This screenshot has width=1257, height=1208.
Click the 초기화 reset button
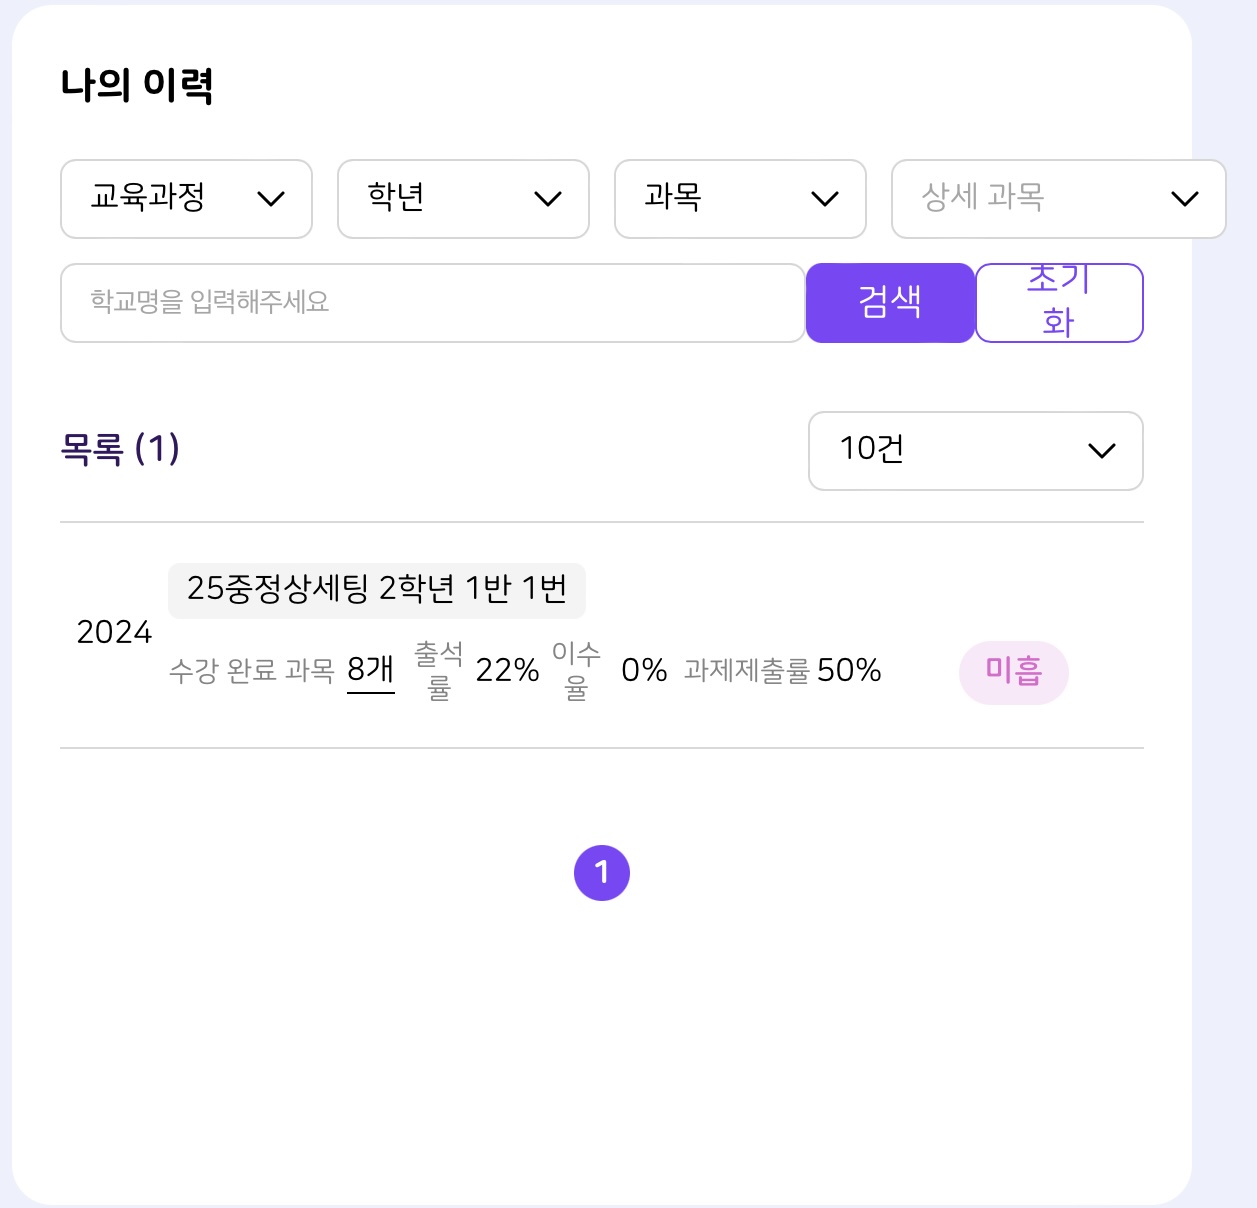(1059, 303)
